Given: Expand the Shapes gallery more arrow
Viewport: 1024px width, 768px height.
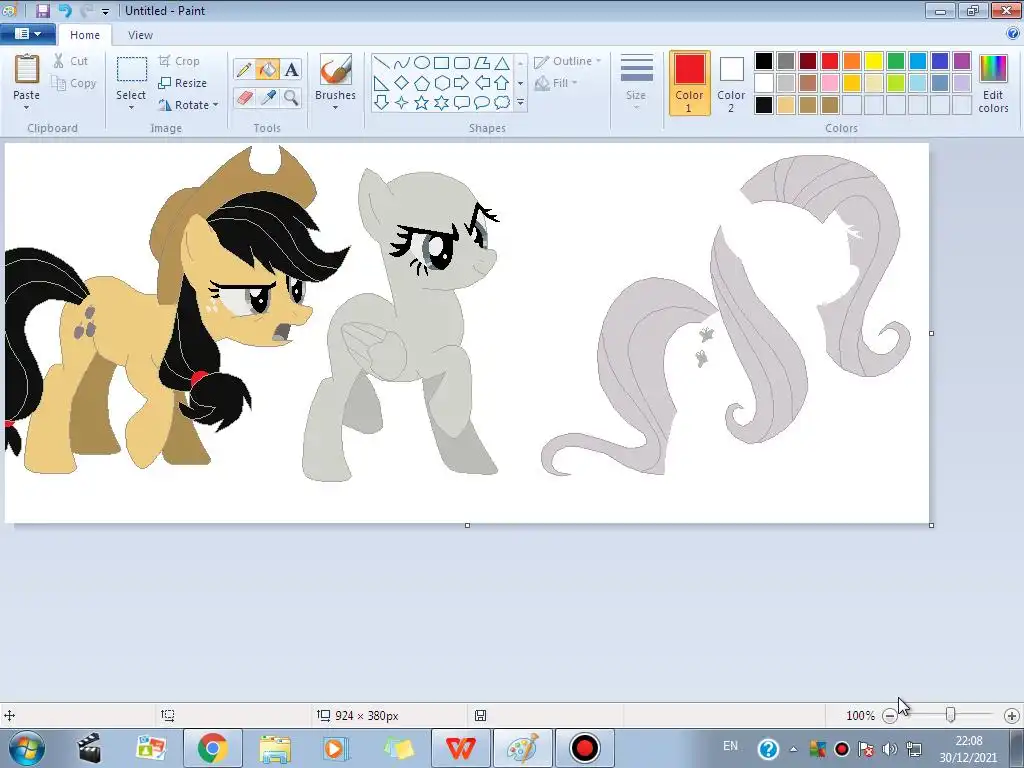Looking at the screenshot, I should [520, 103].
